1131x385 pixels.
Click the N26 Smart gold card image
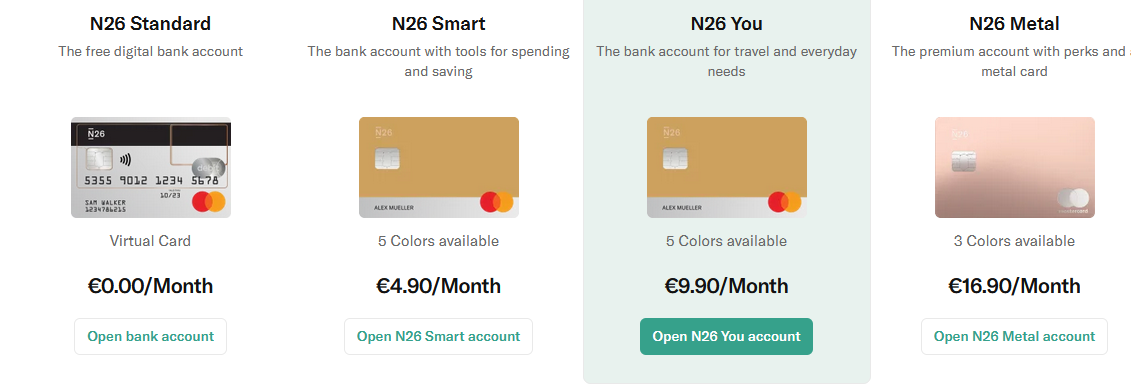pyautogui.click(x=439, y=167)
